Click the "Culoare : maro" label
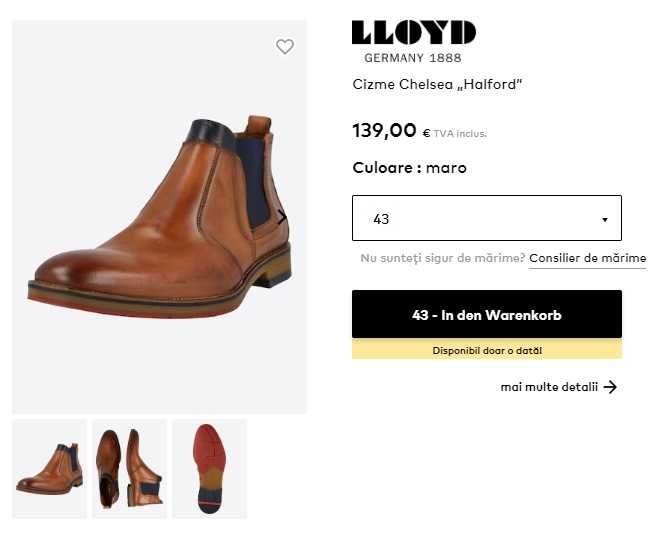The width and height of the screenshot is (659, 550). [409, 167]
